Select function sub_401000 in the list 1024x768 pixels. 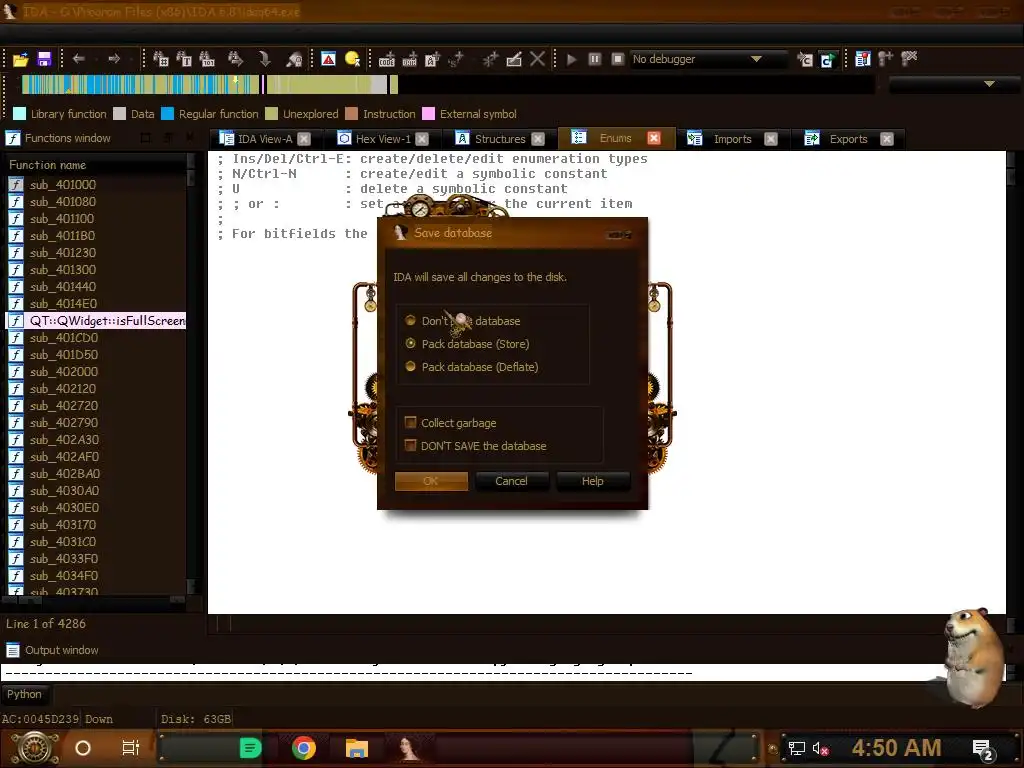[97, 185]
